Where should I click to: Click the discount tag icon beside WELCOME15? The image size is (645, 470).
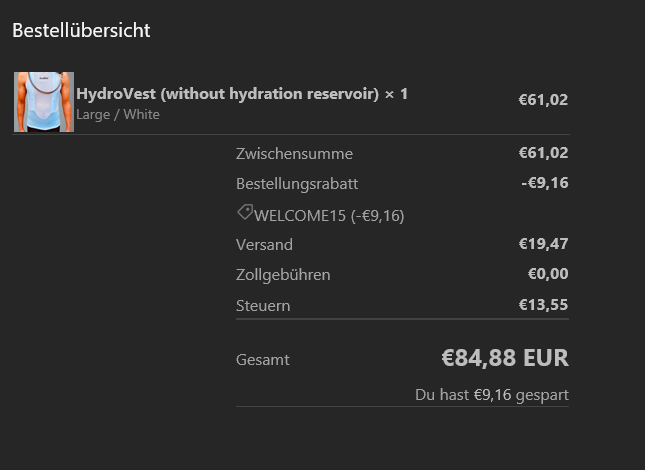[x=244, y=213]
